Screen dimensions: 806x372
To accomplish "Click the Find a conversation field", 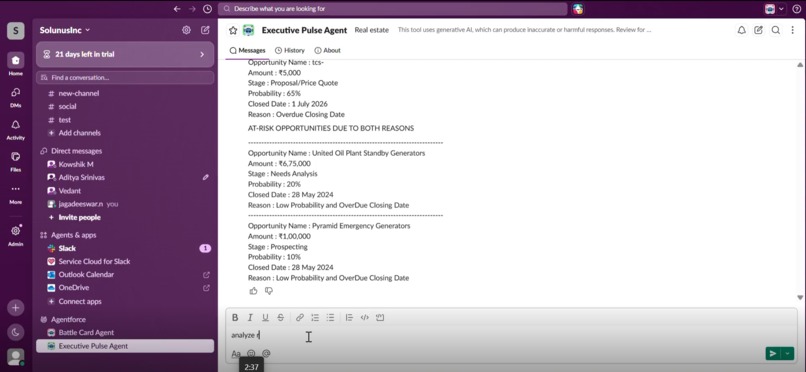I will coord(125,78).
